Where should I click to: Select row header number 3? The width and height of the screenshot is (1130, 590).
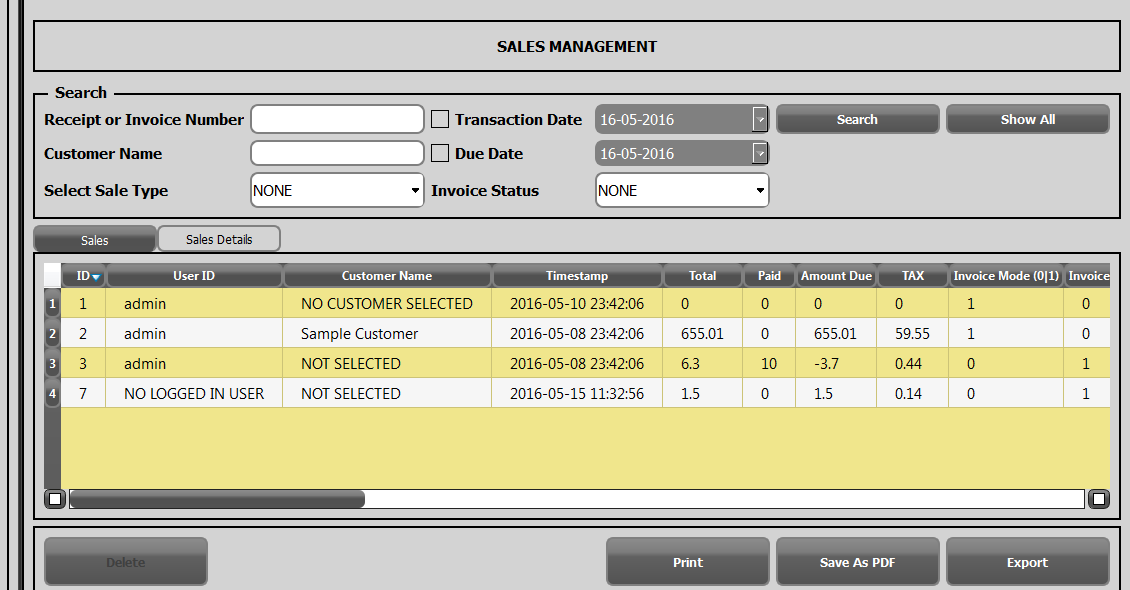tap(53, 364)
